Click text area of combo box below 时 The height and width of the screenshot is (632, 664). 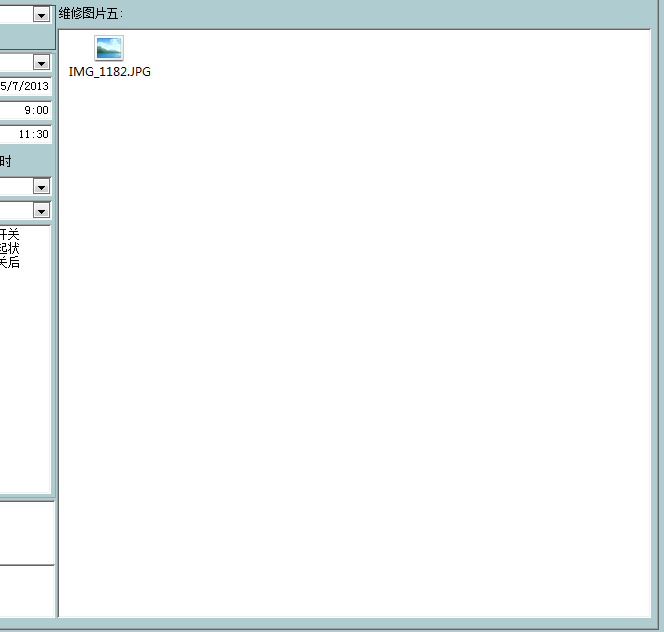pos(15,187)
